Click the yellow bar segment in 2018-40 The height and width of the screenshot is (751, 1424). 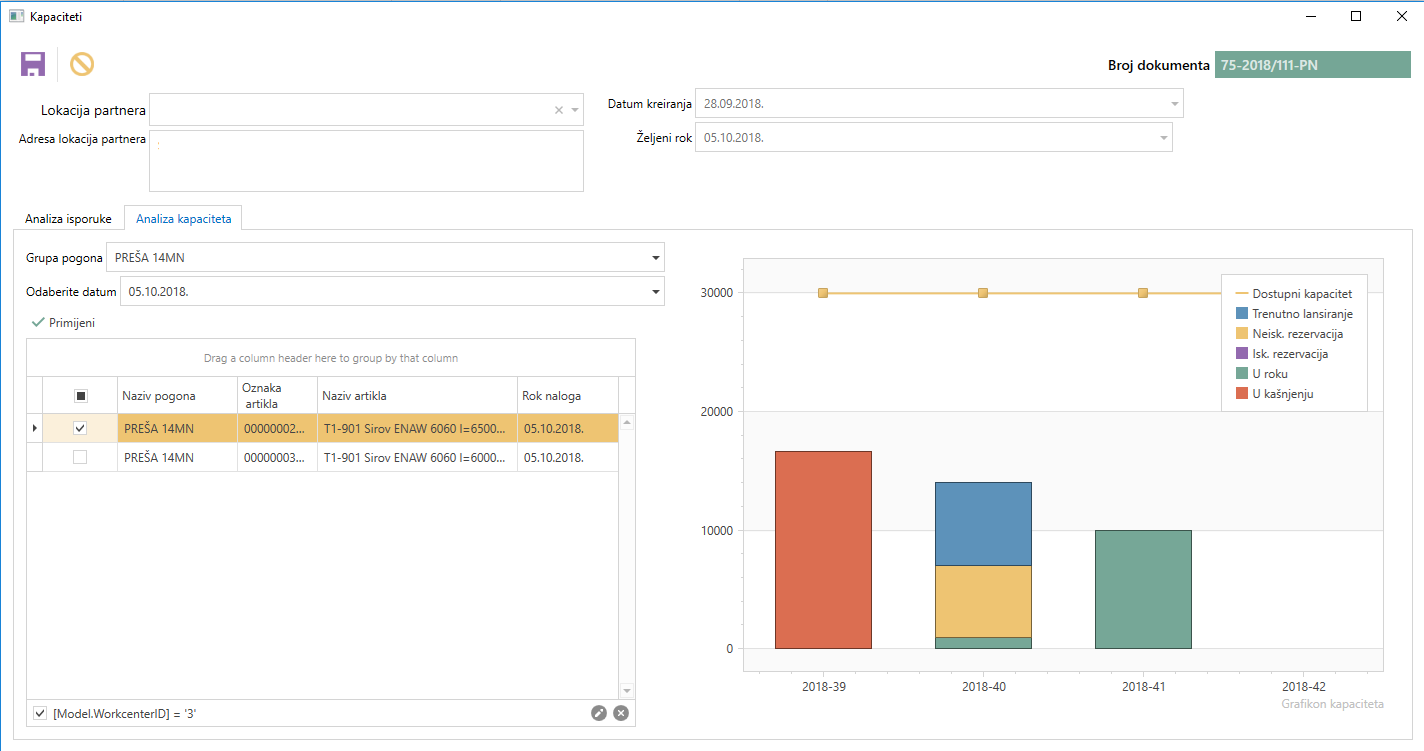[x=983, y=602]
